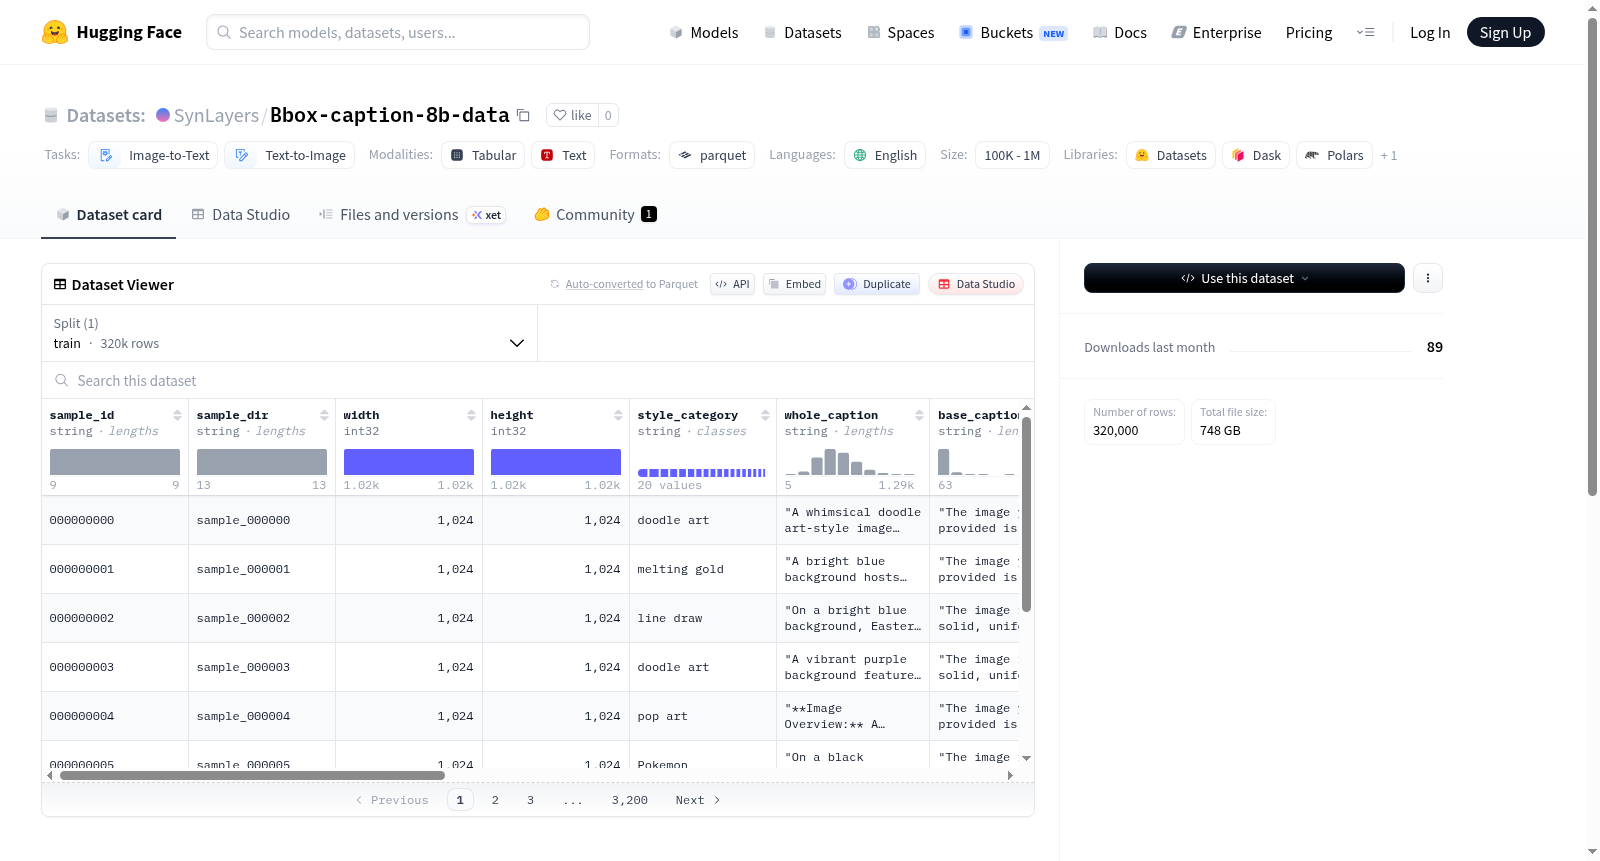Open the Use this dataset dropdown
Viewport: 1600px width, 861px height.
click(x=1244, y=278)
